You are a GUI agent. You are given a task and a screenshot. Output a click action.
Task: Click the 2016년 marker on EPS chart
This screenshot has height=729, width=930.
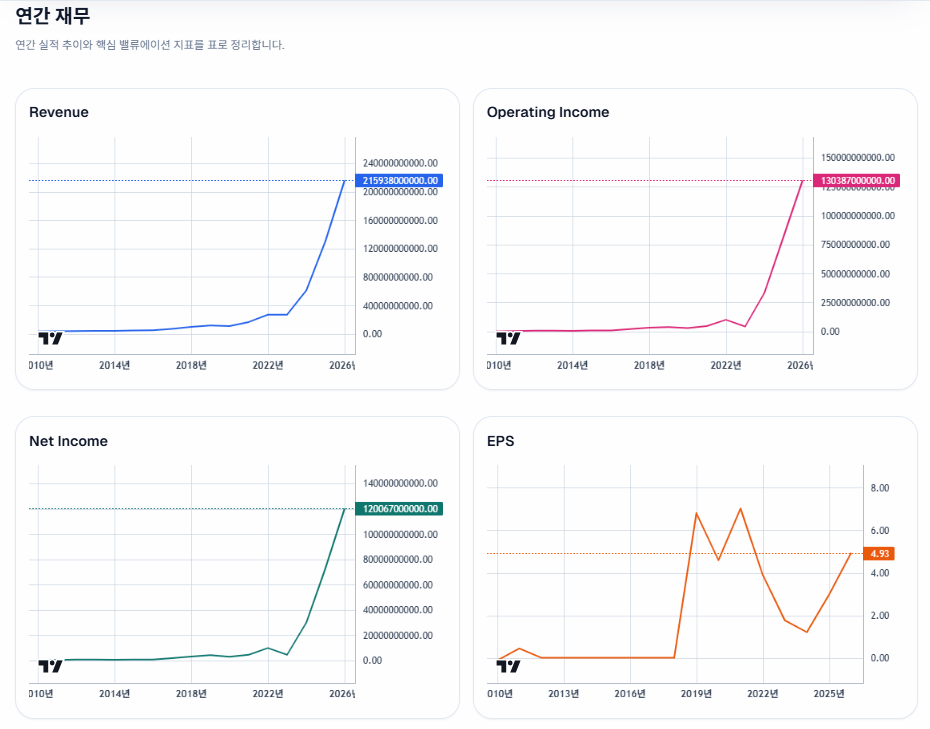click(630, 693)
